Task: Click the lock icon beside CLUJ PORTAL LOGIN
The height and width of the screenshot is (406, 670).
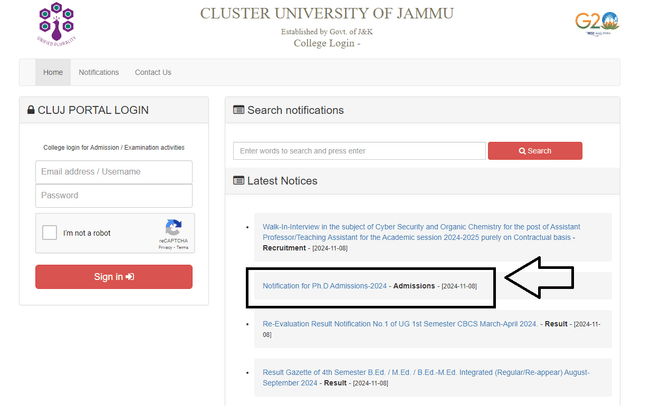Action: click(x=31, y=110)
